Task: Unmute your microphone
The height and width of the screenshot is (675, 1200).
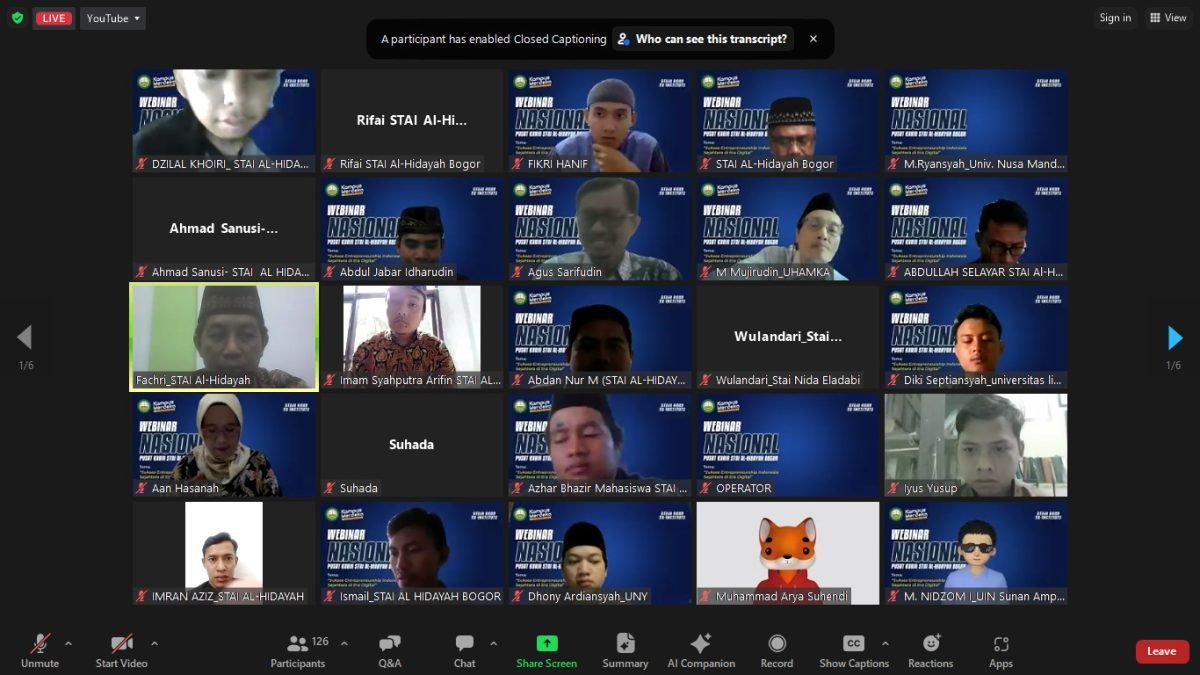Action: [40, 650]
